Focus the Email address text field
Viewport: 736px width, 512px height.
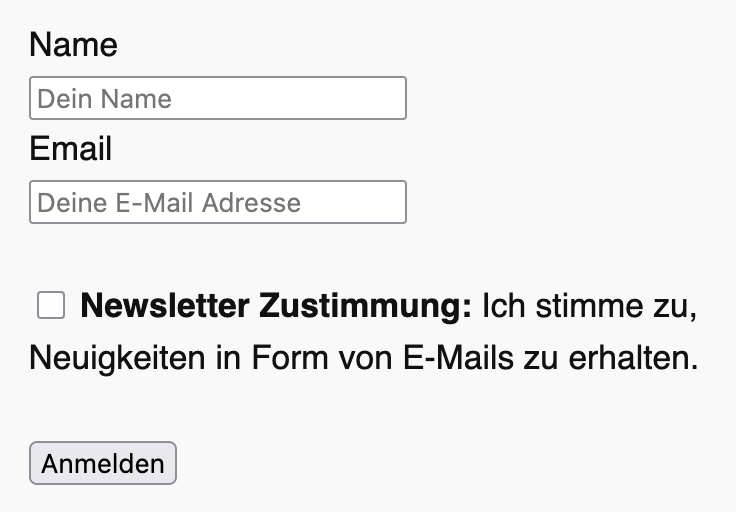pos(218,202)
